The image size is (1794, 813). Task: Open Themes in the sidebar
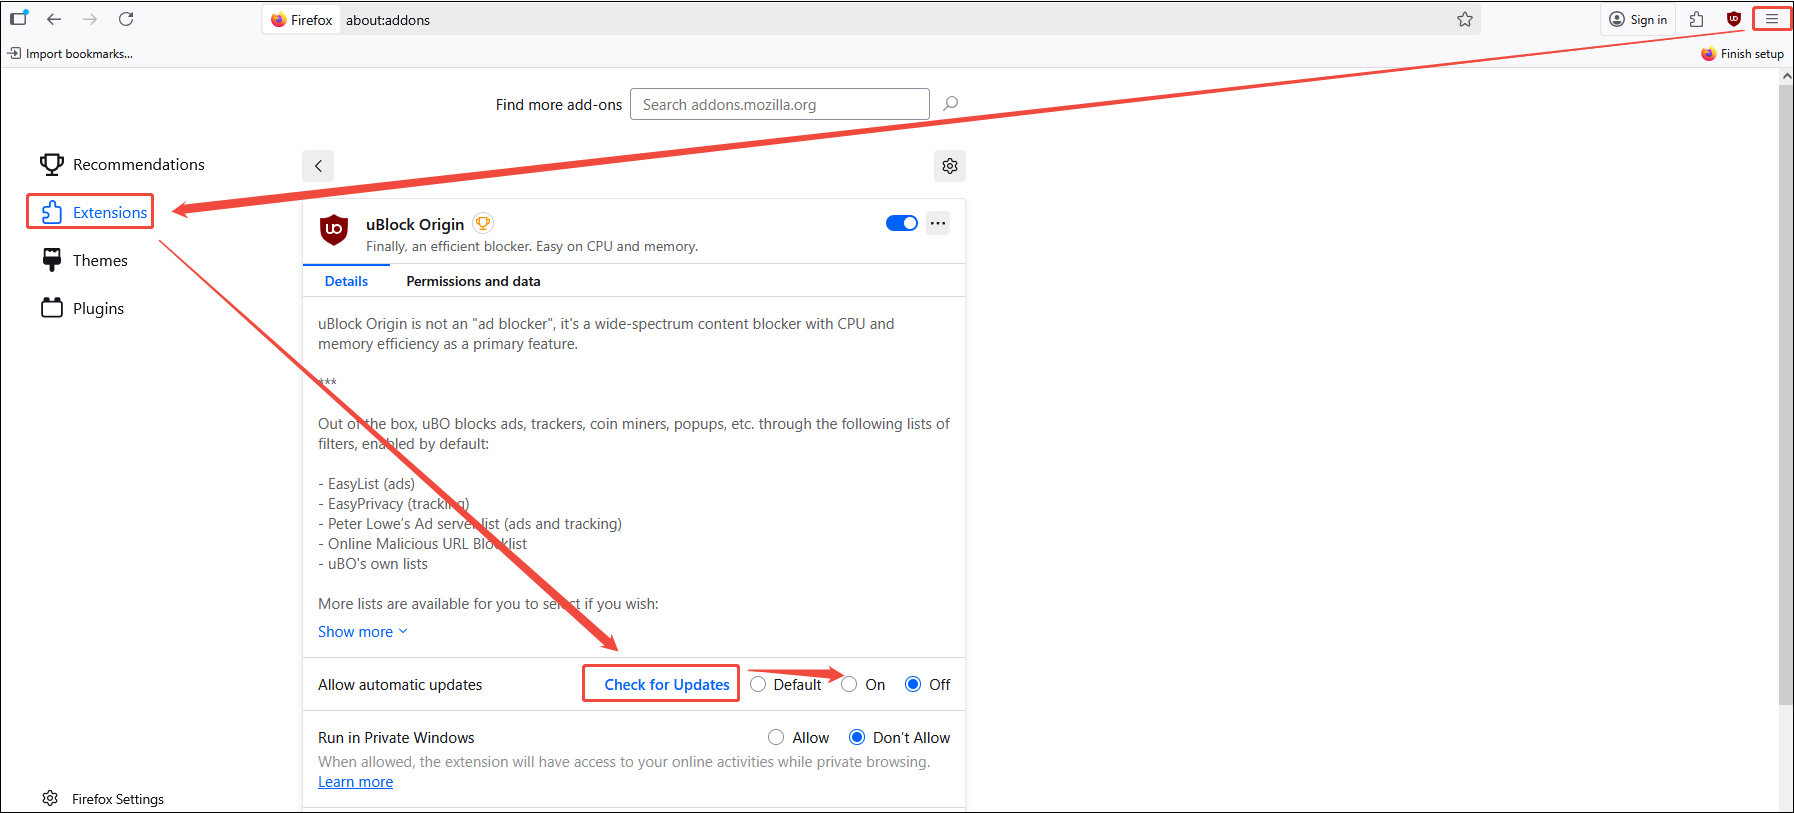tap(85, 260)
